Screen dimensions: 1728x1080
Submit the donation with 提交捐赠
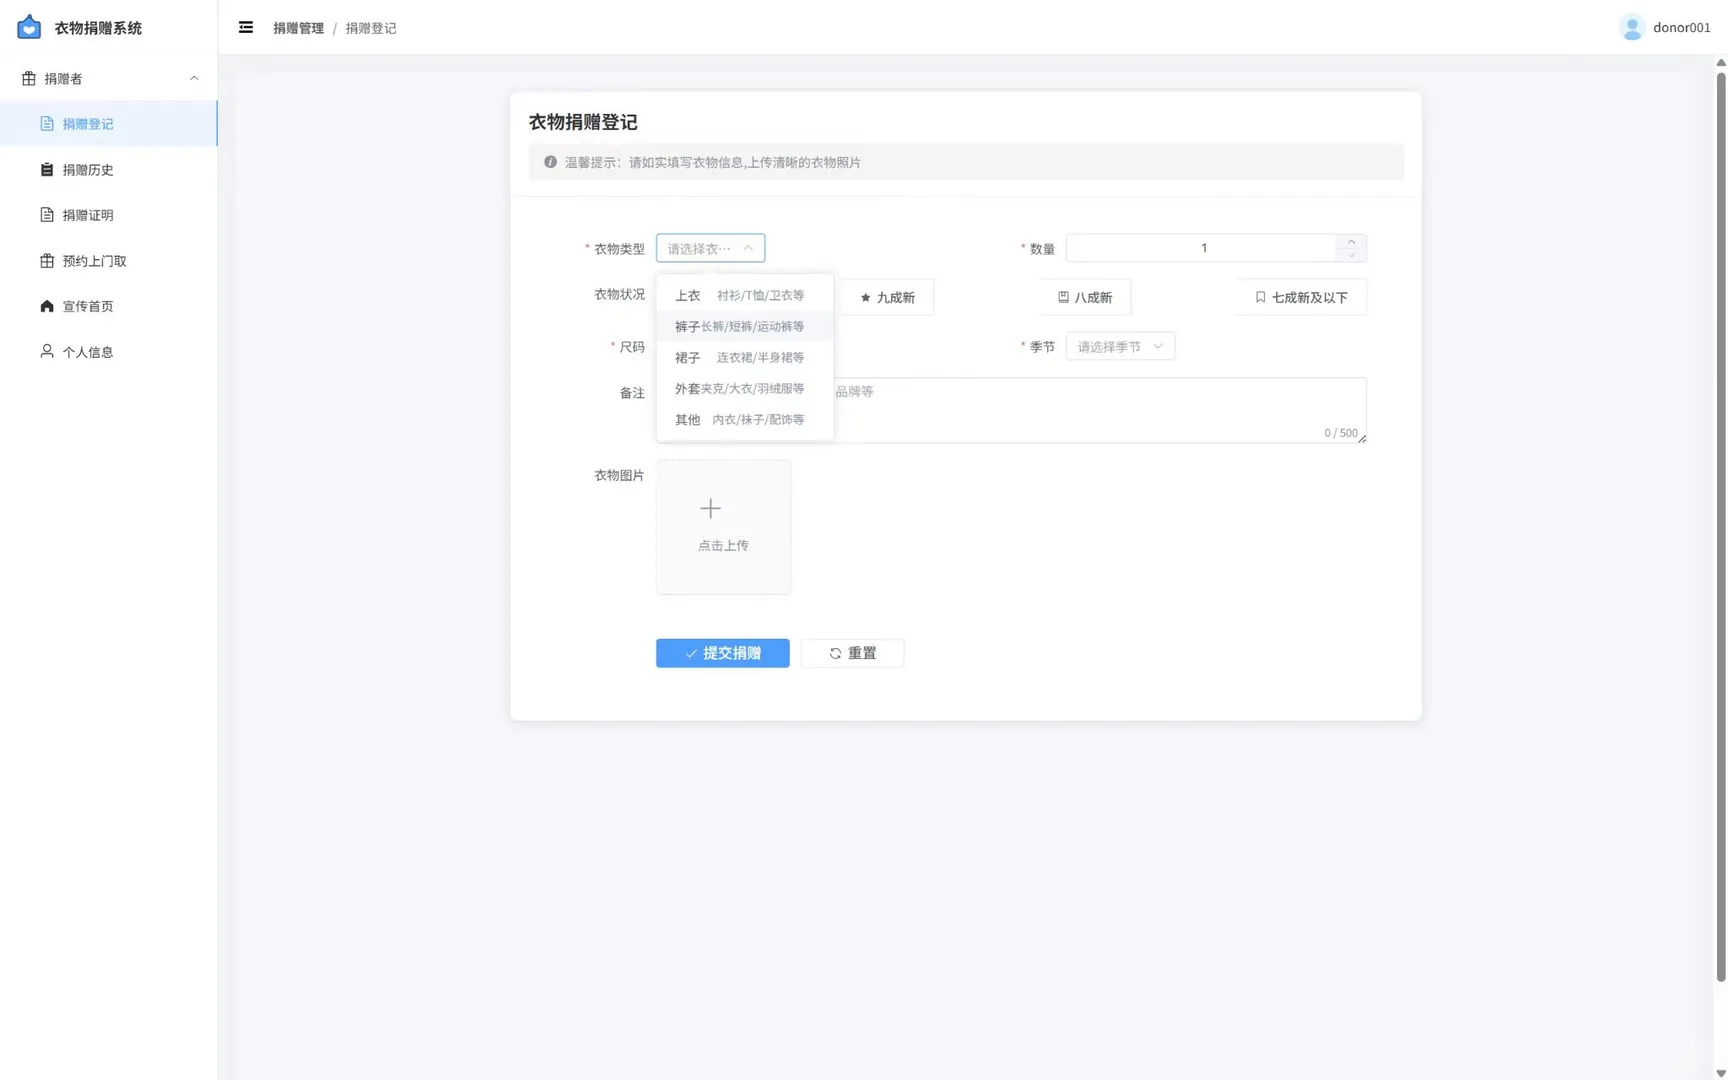(x=722, y=653)
